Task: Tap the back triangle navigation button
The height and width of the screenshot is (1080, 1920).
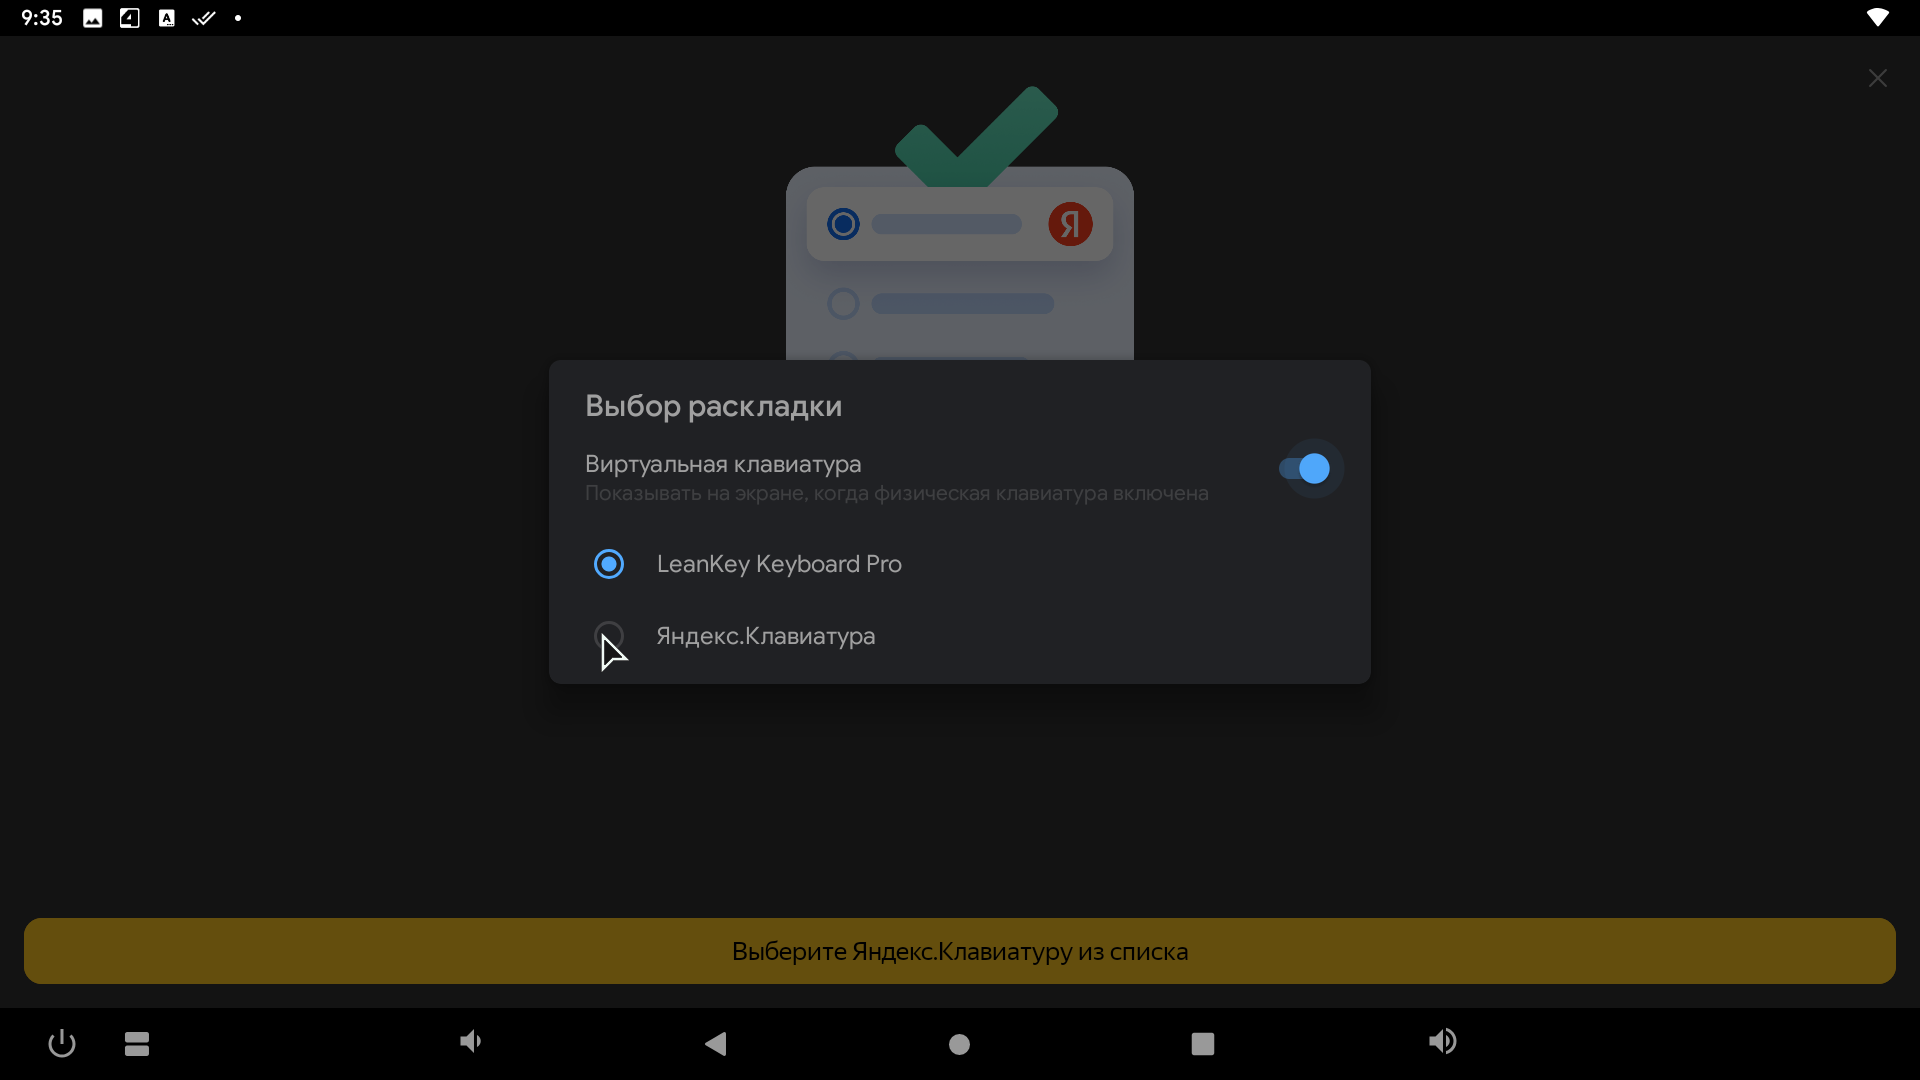Action: [716, 1044]
